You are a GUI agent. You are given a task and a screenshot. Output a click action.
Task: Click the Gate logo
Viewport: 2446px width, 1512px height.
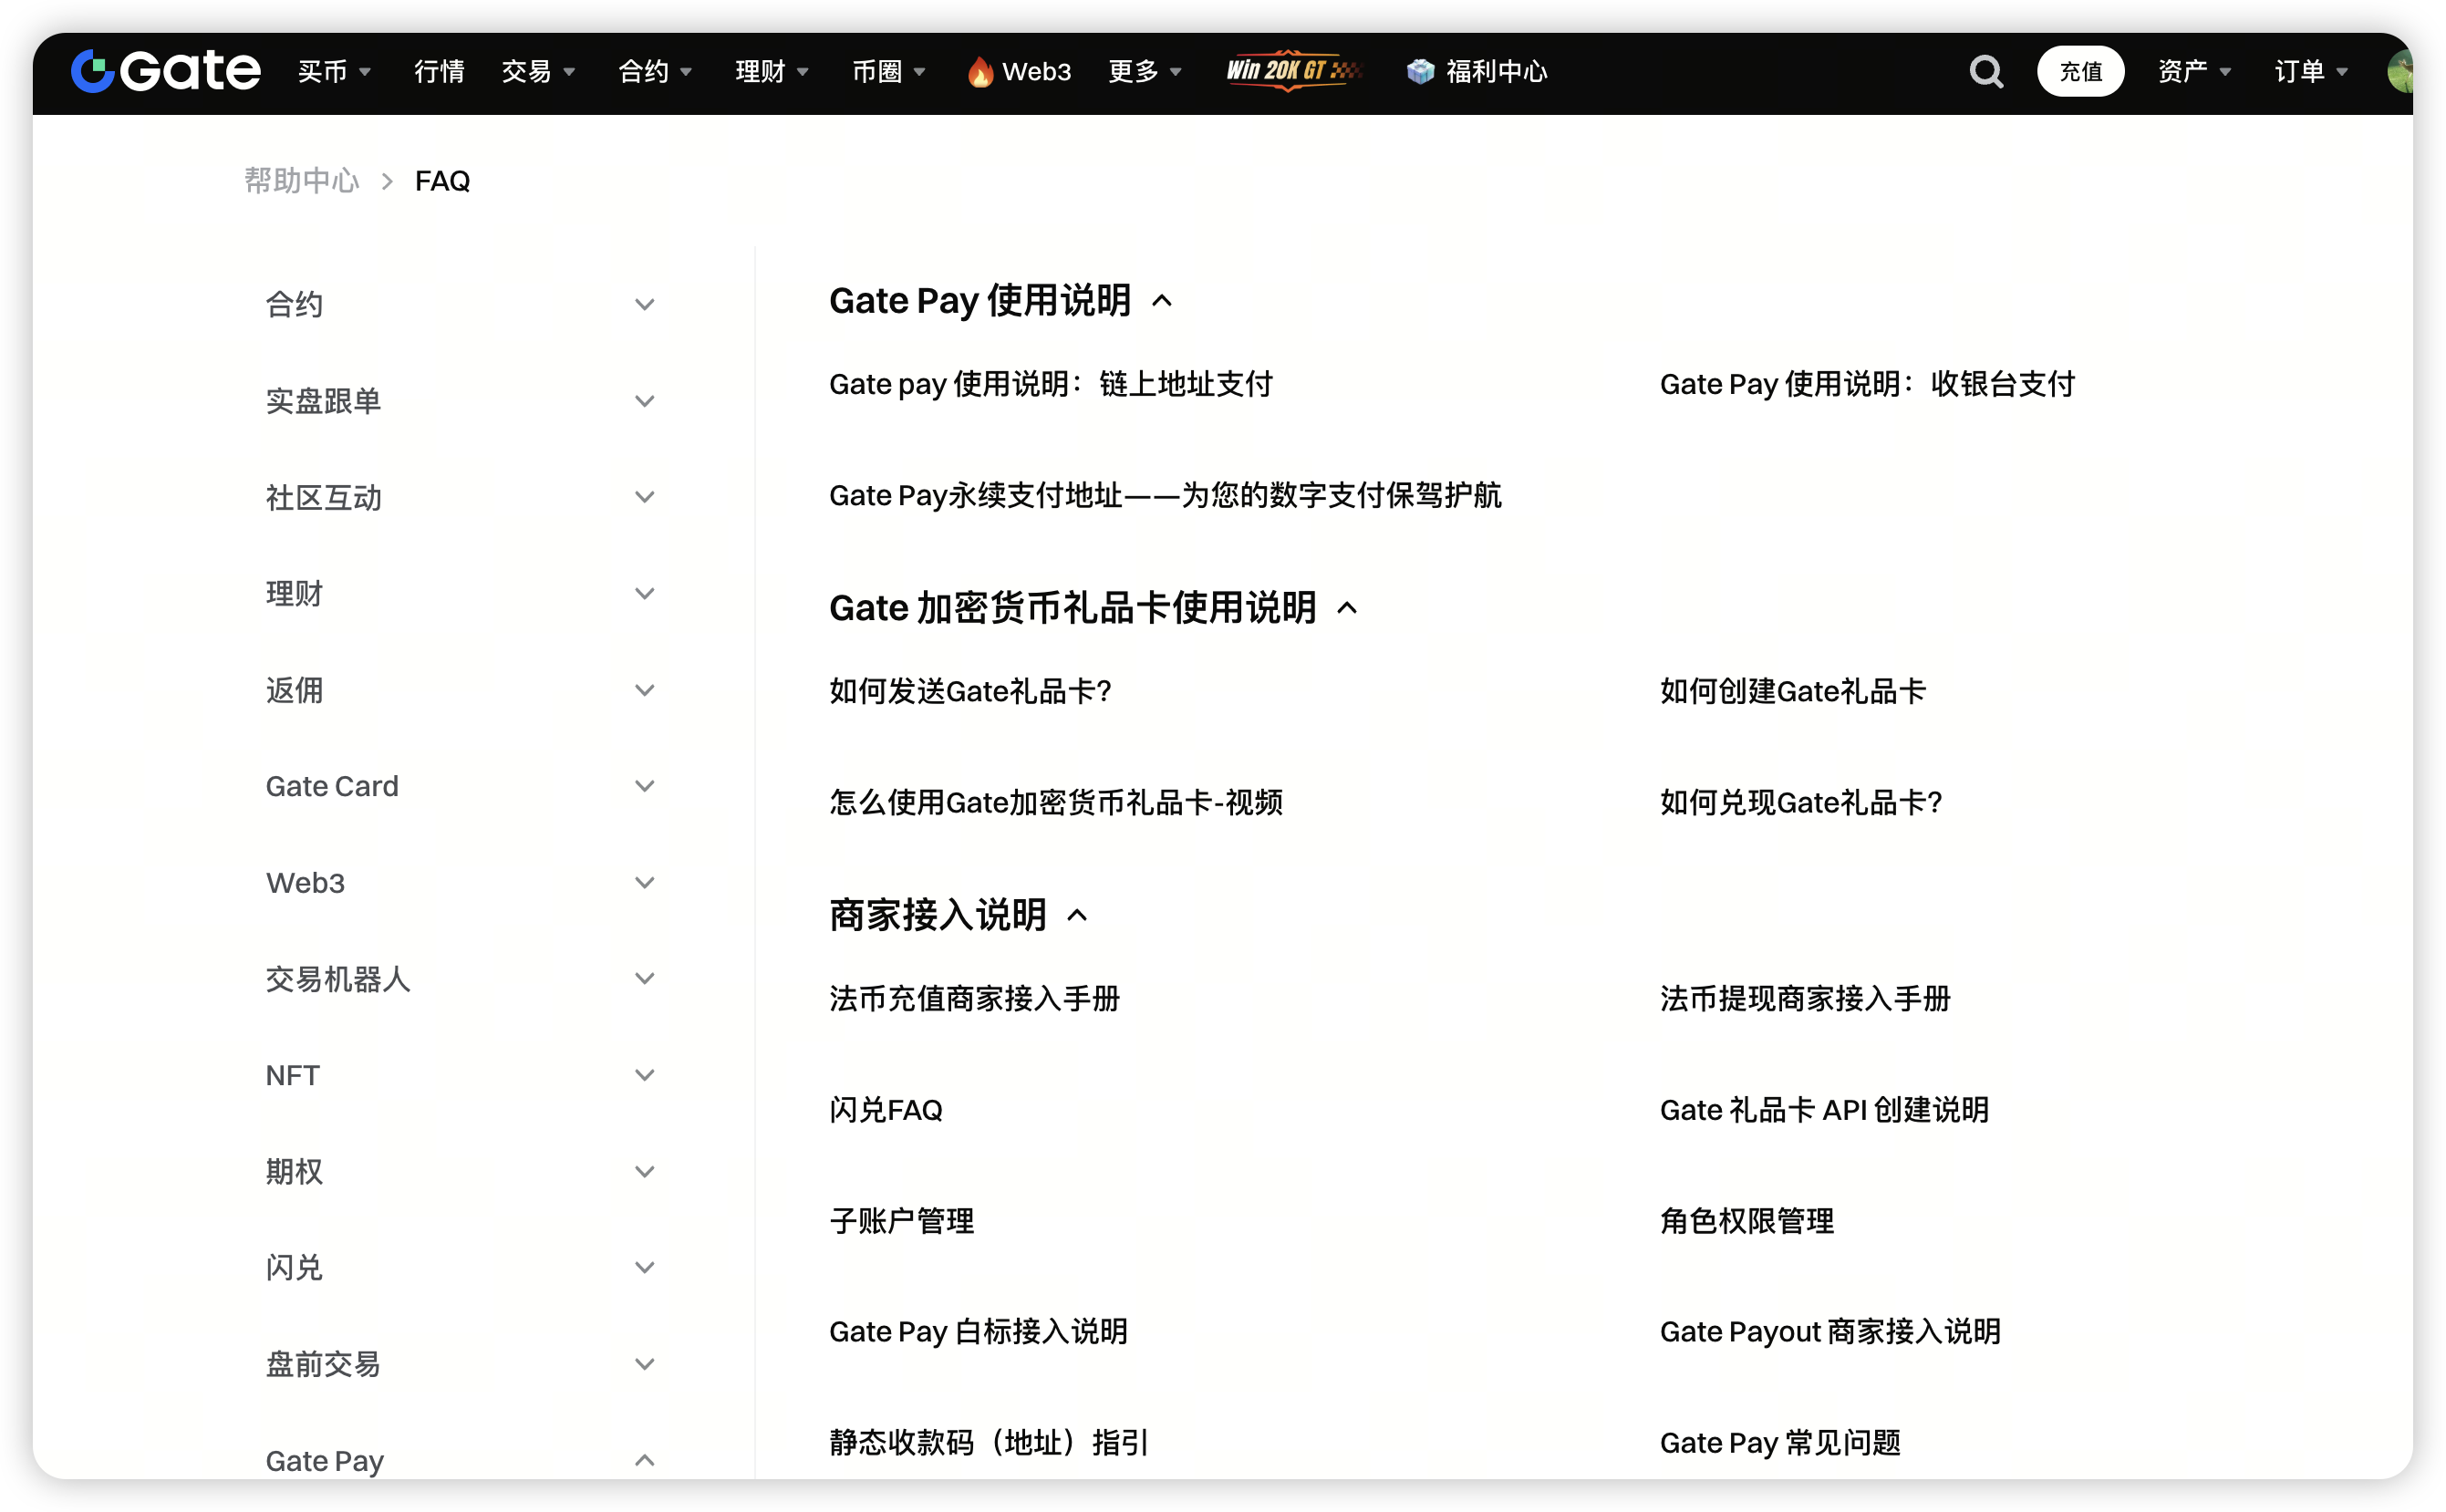coord(166,71)
